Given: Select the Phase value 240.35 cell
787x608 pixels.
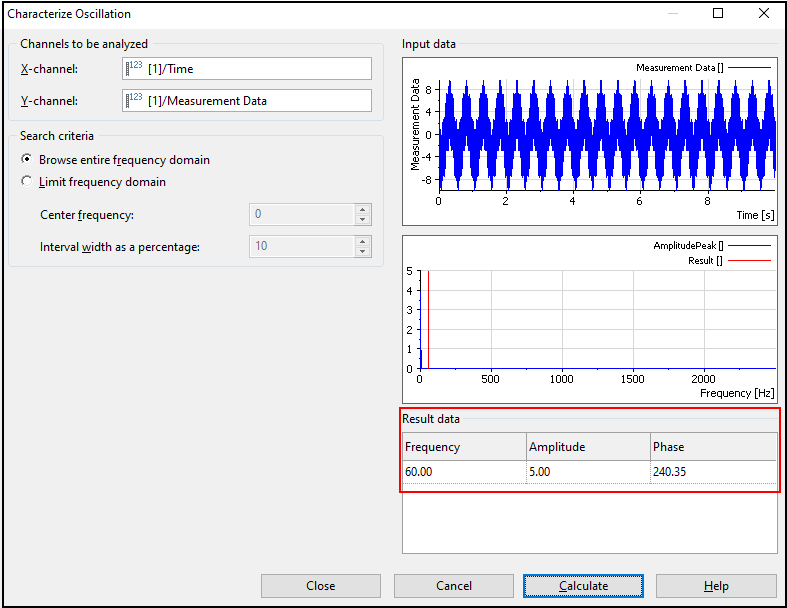Looking at the screenshot, I should click(x=711, y=472).
